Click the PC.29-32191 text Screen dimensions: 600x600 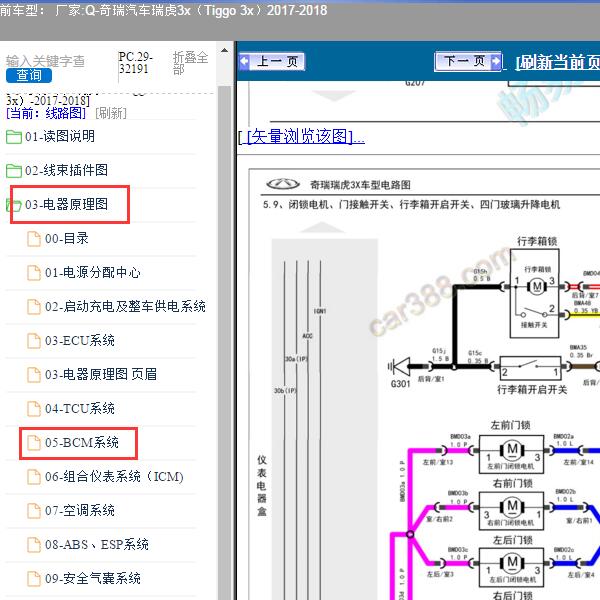[x=135, y=63]
